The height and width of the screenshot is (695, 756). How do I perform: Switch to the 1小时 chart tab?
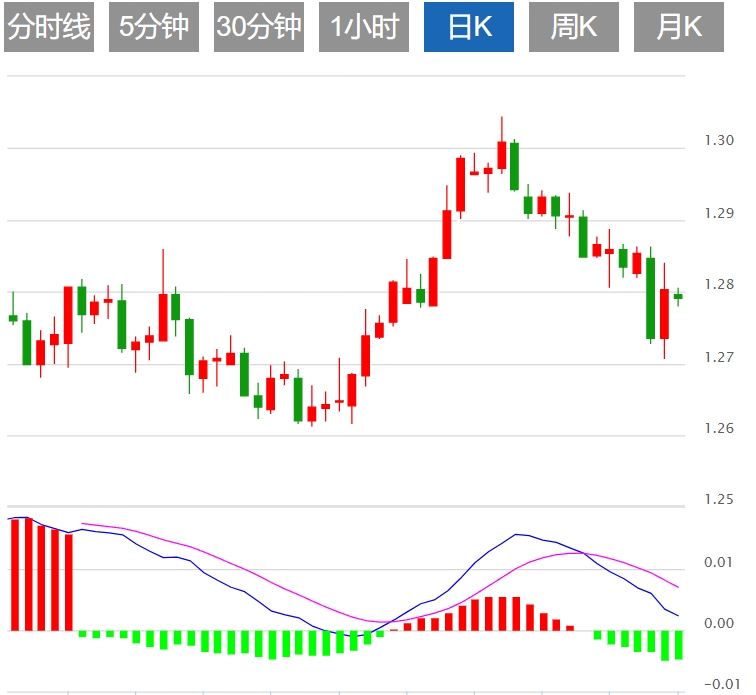click(x=364, y=27)
